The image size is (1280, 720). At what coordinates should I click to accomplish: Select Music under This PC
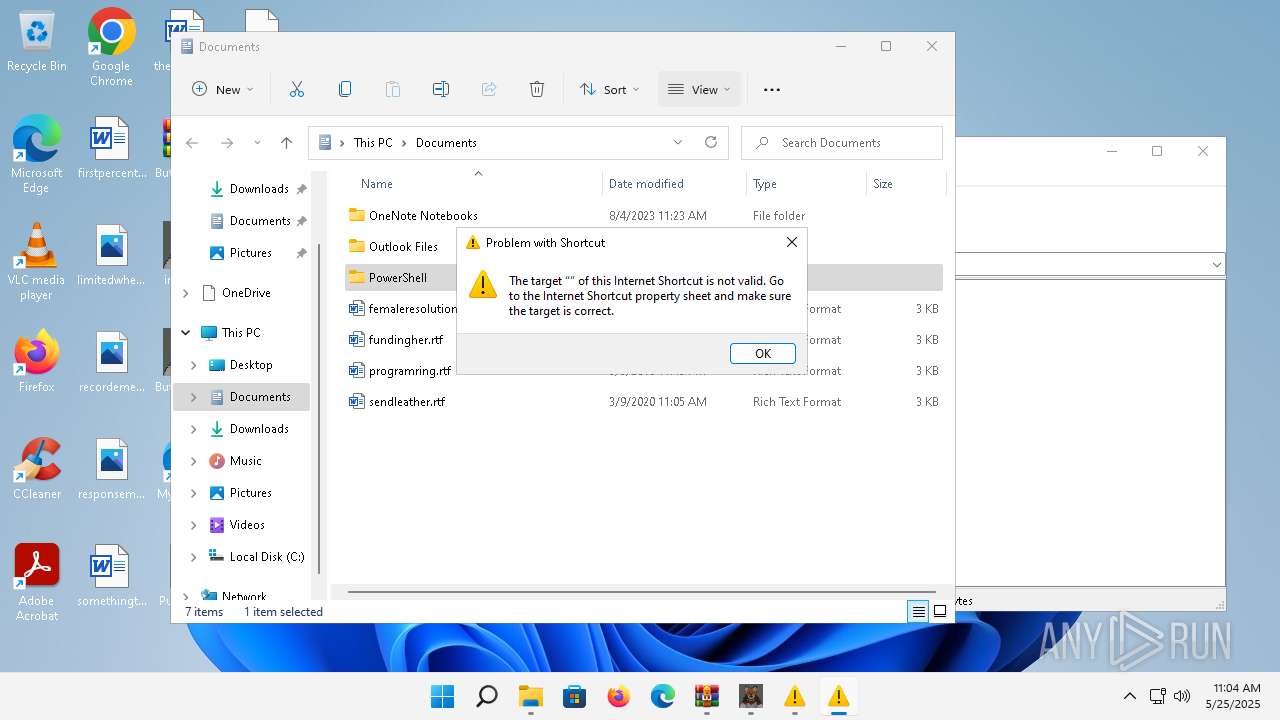click(x=245, y=461)
